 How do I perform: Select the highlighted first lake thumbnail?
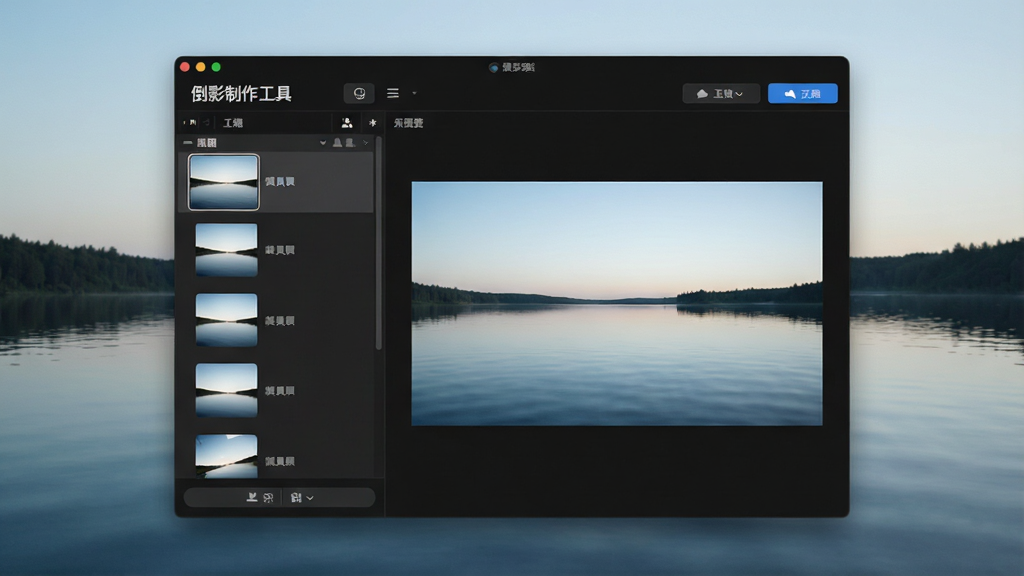(223, 182)
